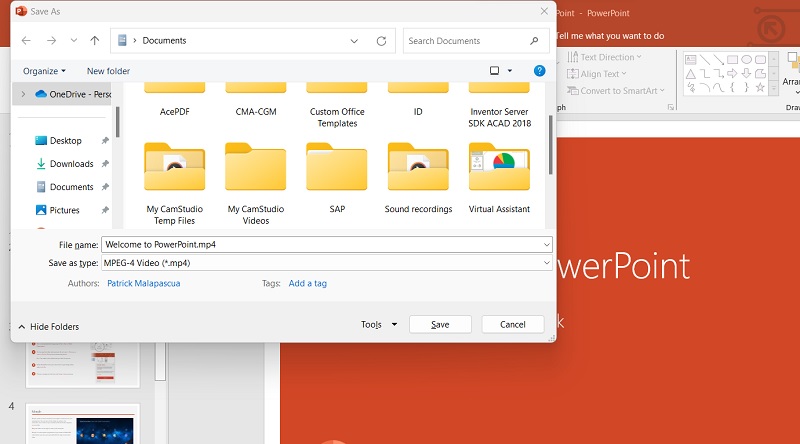Expand the shapes gallery More button

pyautogui.click(x=773, y=88)
